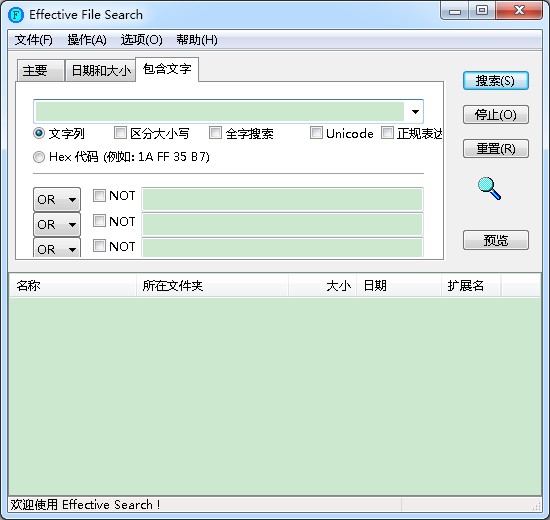Focus the second NOT condition text field
The width and height of the screenshot is (550, 520).
pos(282,224)
